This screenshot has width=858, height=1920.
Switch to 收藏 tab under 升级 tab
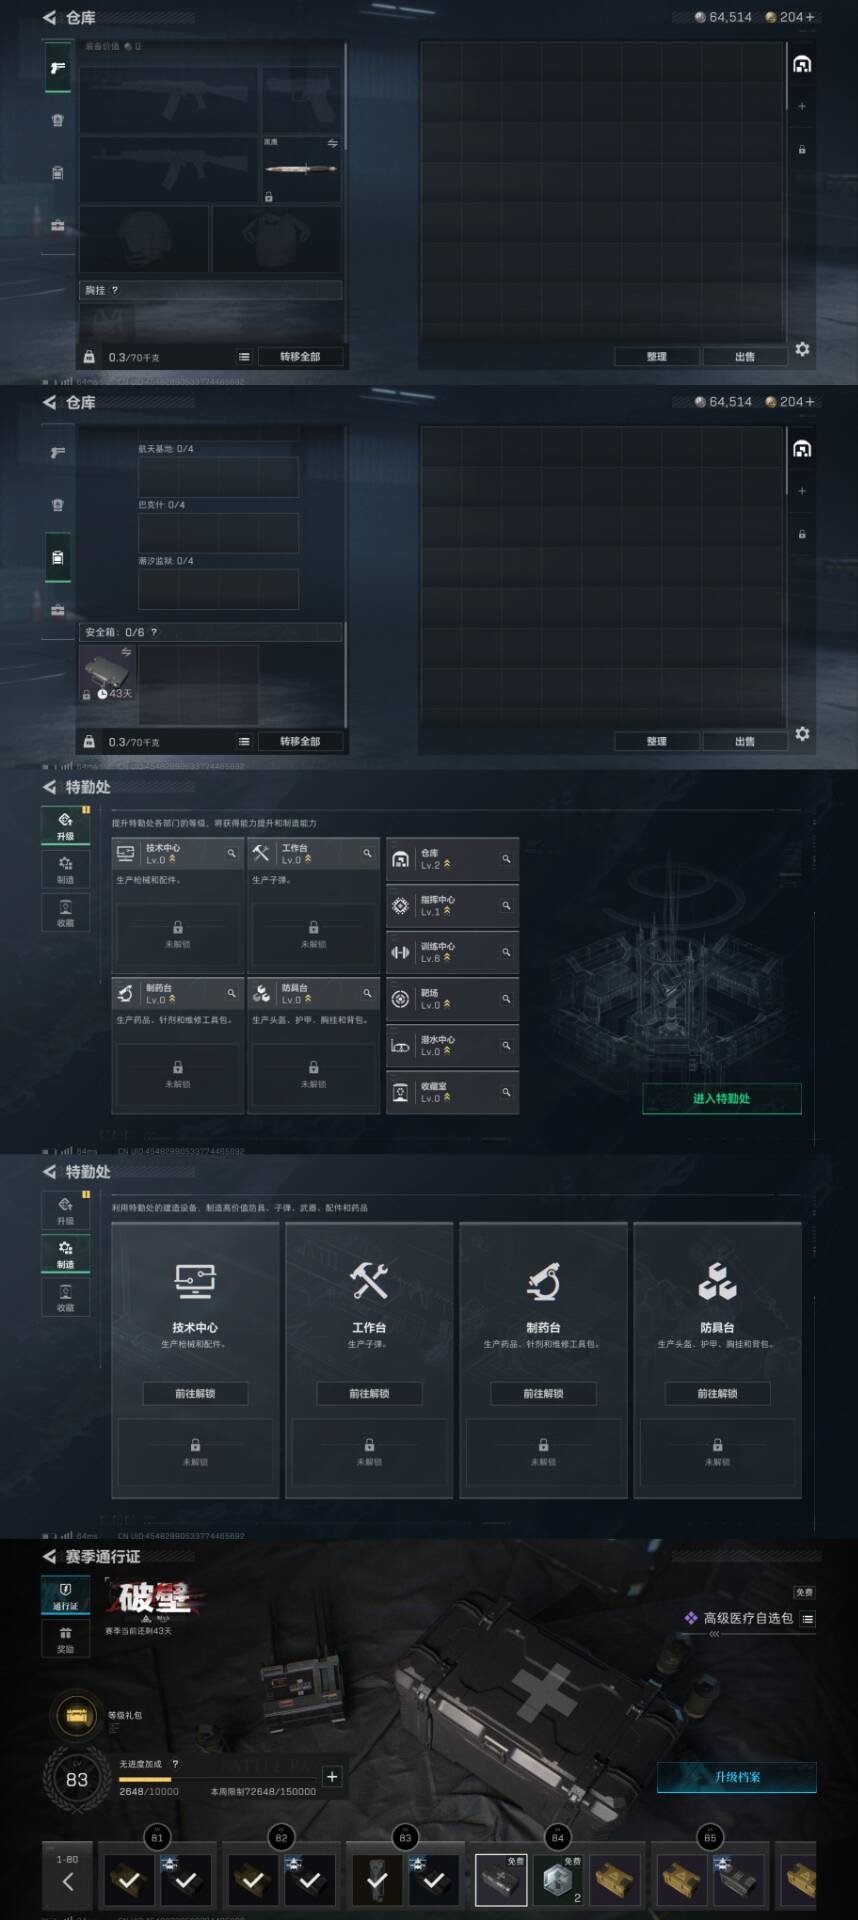coord(65,912)
